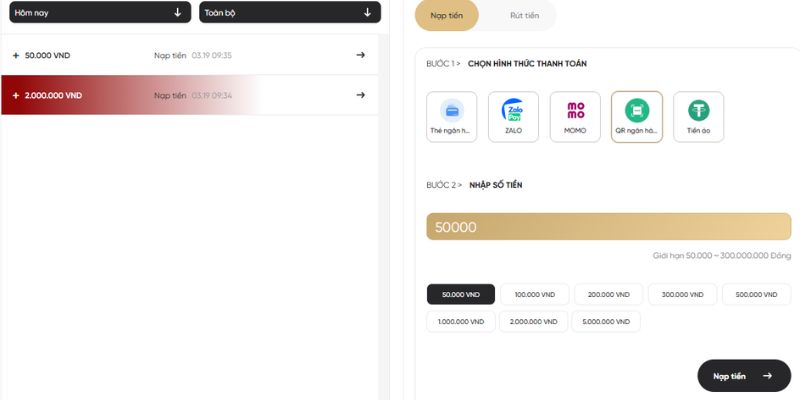This screenshot has height=400, width=800.
Task: Expand the plus sign beside 50.000 VND
Action: (16, 55)
